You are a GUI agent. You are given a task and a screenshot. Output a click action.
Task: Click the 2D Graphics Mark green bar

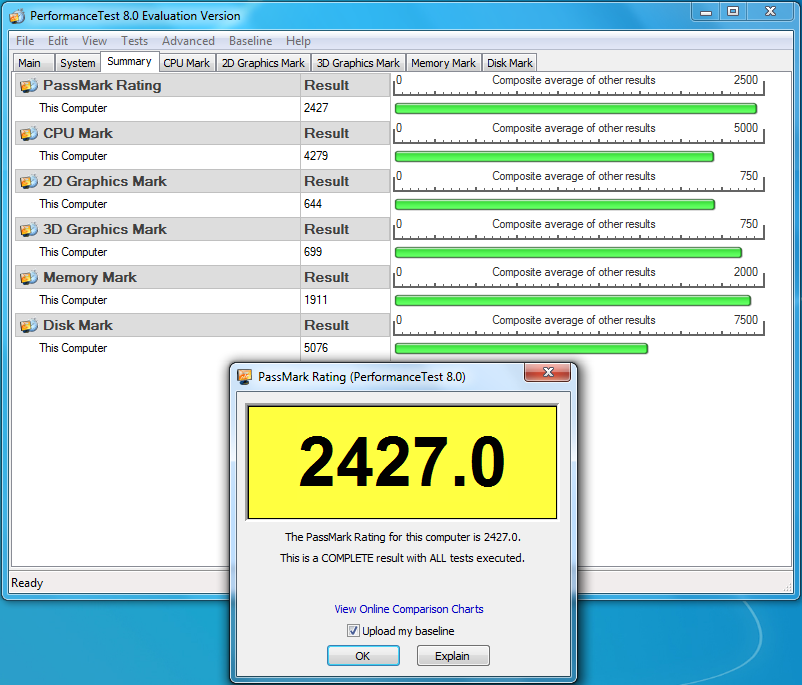click(555, 205)
